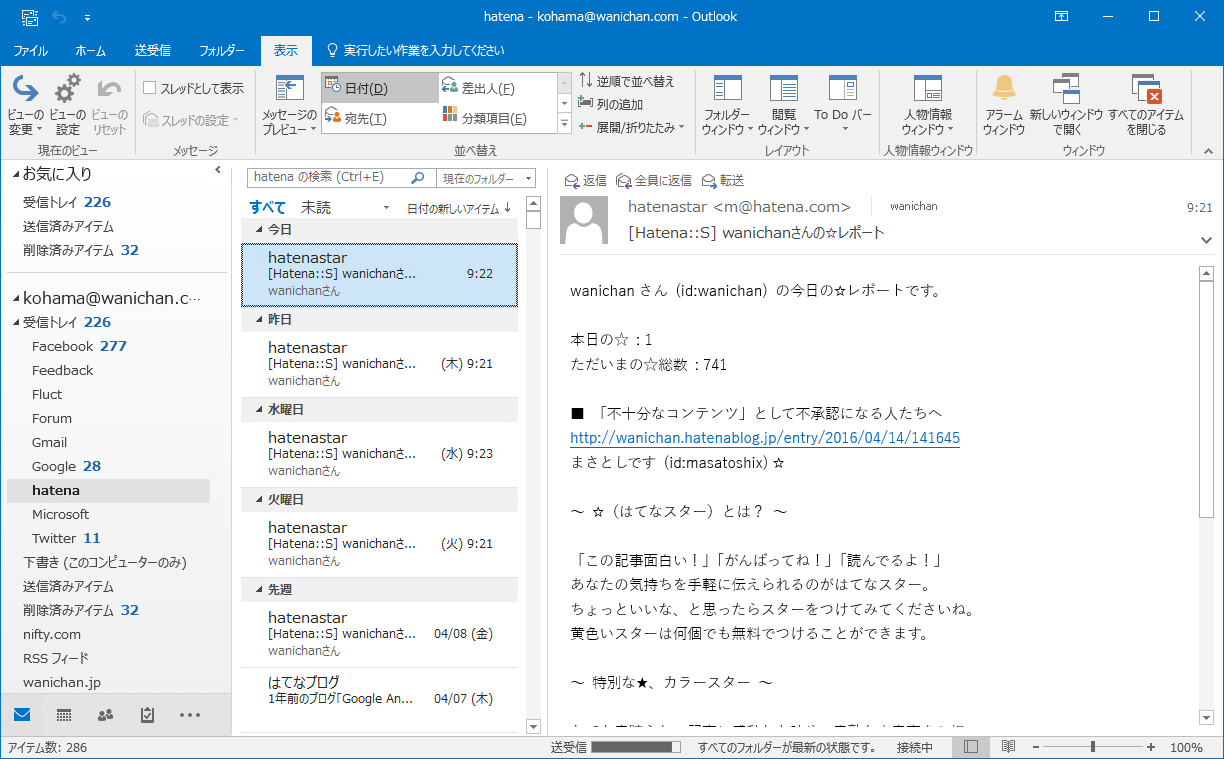Open the People Pane (人物情報ウィンドウ) menu
The image size is (1224, 759).
click(x=928, y=104)
